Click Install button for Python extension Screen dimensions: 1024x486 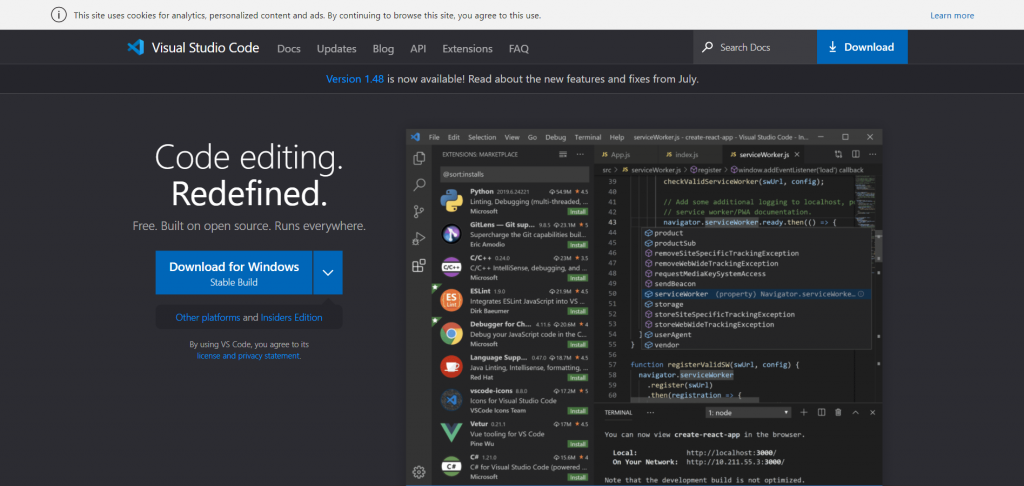pyautogui.click(x=577, y=211)
